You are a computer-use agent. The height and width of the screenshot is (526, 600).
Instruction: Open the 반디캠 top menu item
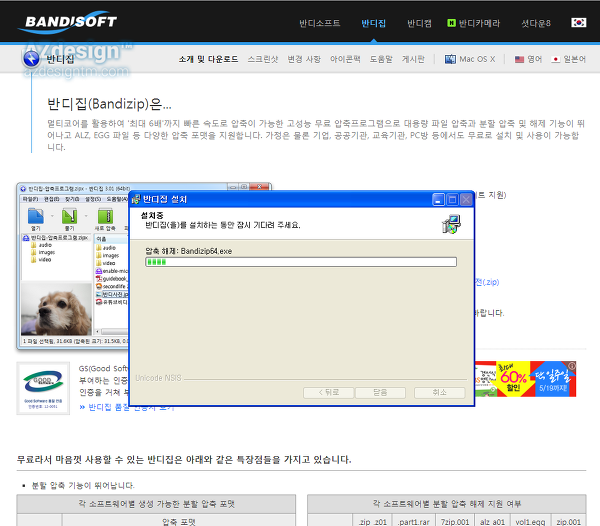point(419,23)
